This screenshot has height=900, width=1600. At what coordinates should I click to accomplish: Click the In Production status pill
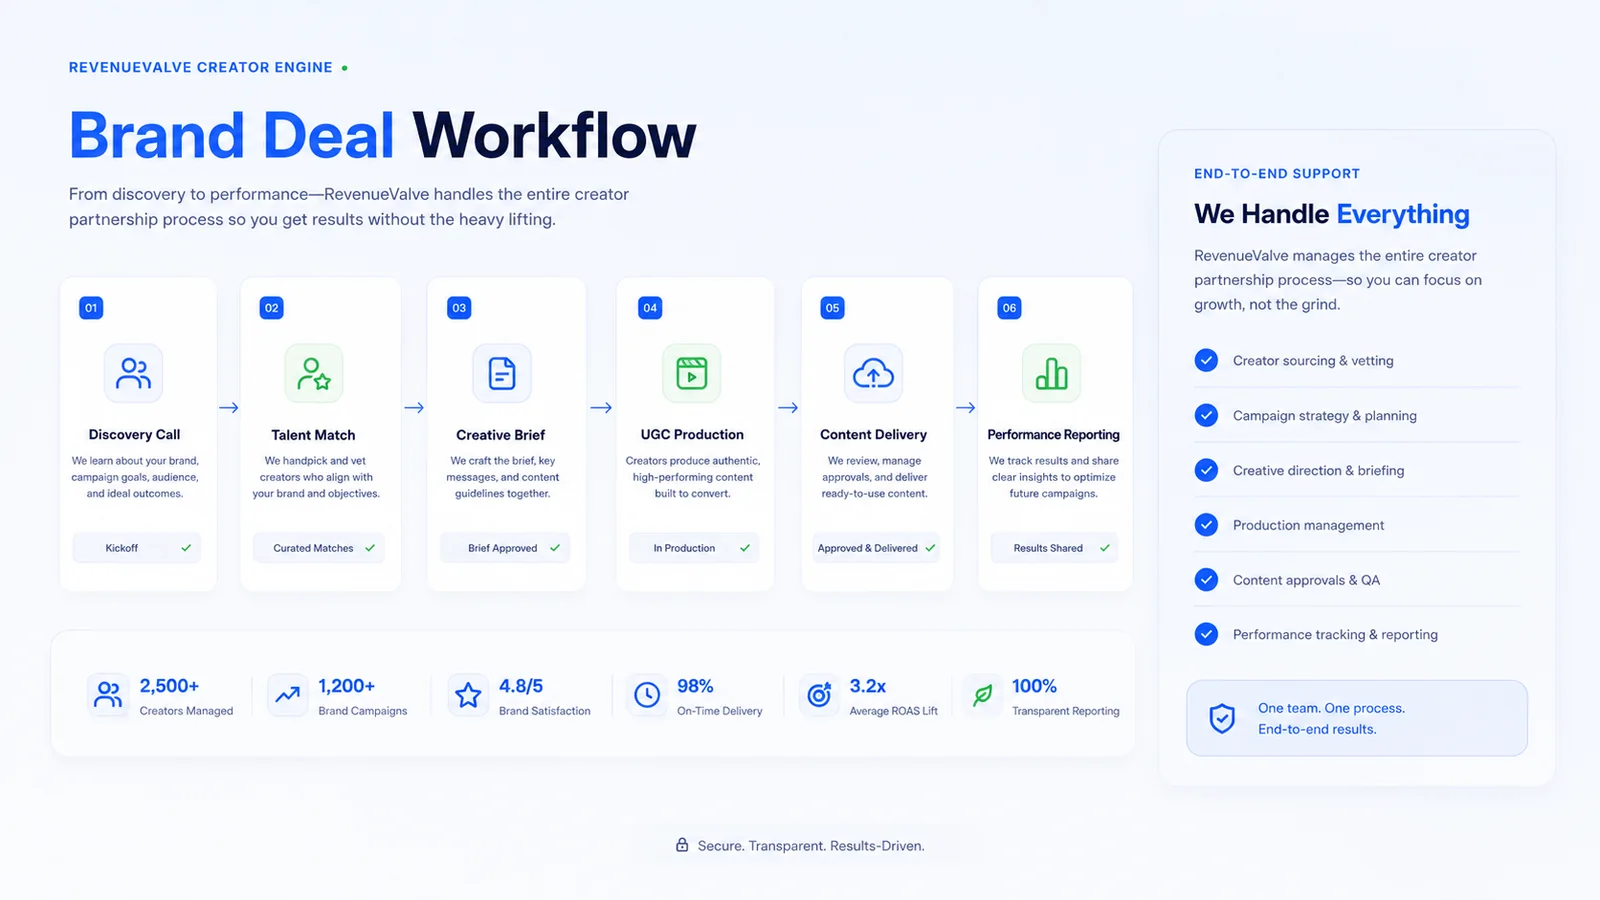(694, 548)
